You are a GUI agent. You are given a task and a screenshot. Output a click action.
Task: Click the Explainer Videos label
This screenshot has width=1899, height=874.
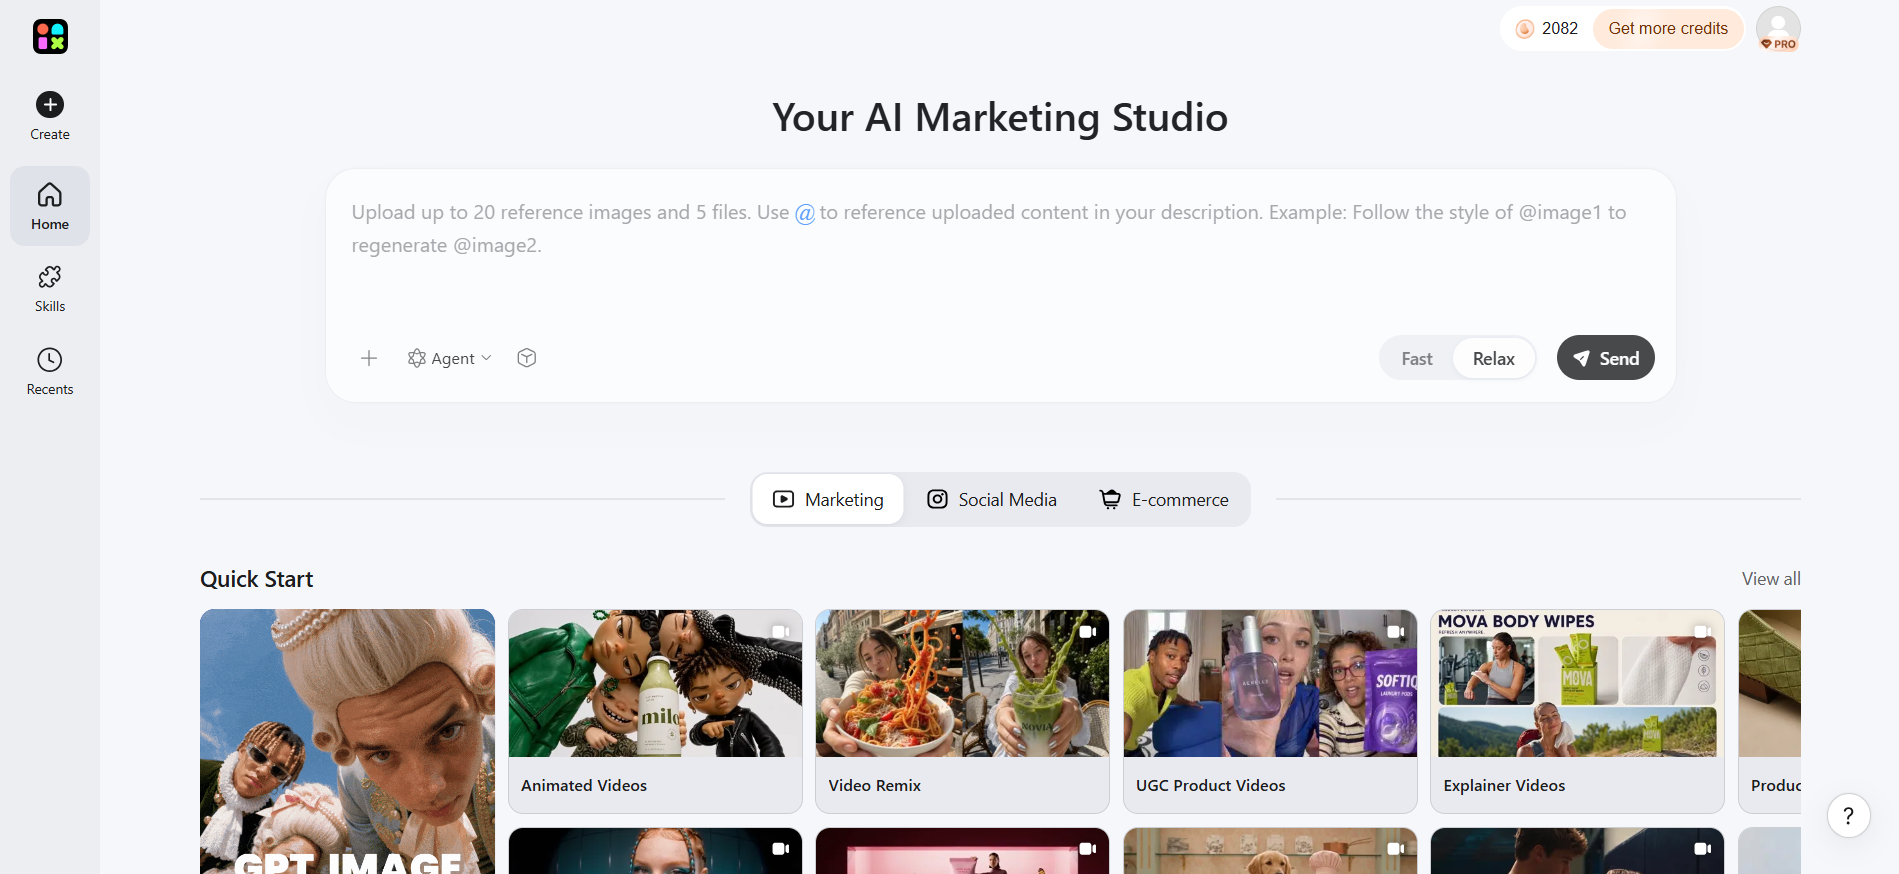coord(1504,786)
